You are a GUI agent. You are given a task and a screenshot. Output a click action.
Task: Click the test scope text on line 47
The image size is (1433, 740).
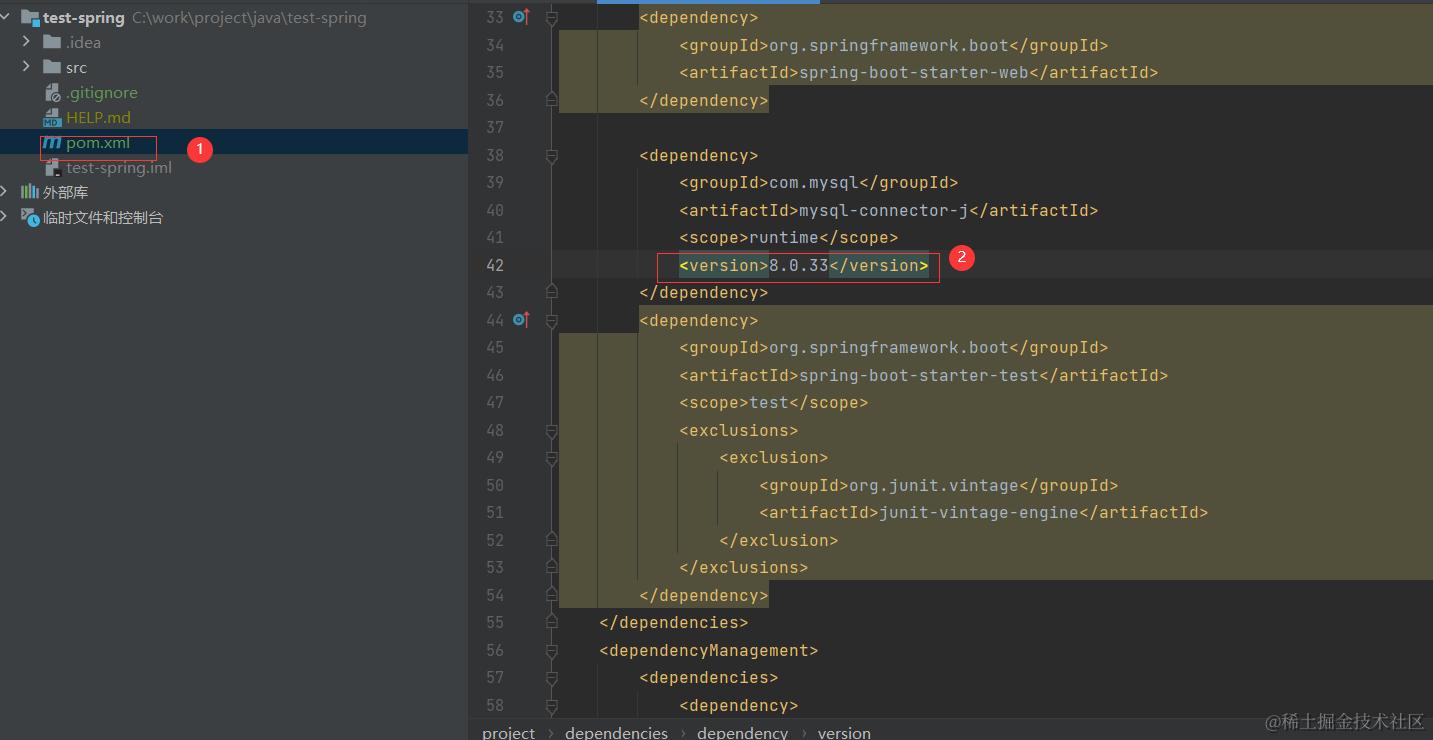(769, 402)
